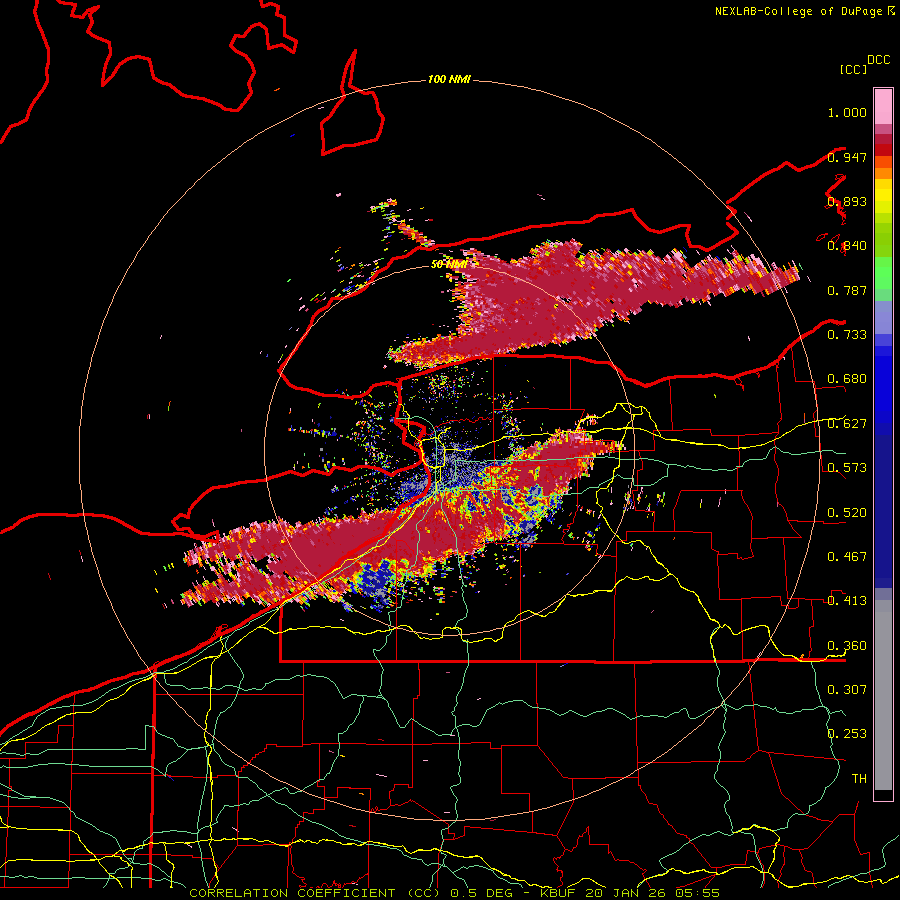The height and width of the screenshot is (900, 900).
Task: Click the 0.360 color scale value
Action: coord(847,645)
